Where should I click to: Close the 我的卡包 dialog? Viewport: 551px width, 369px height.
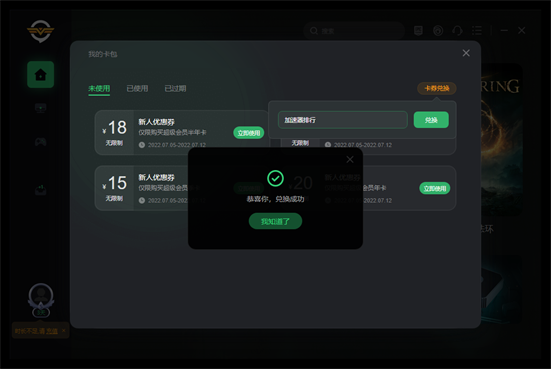click(466, 53)
